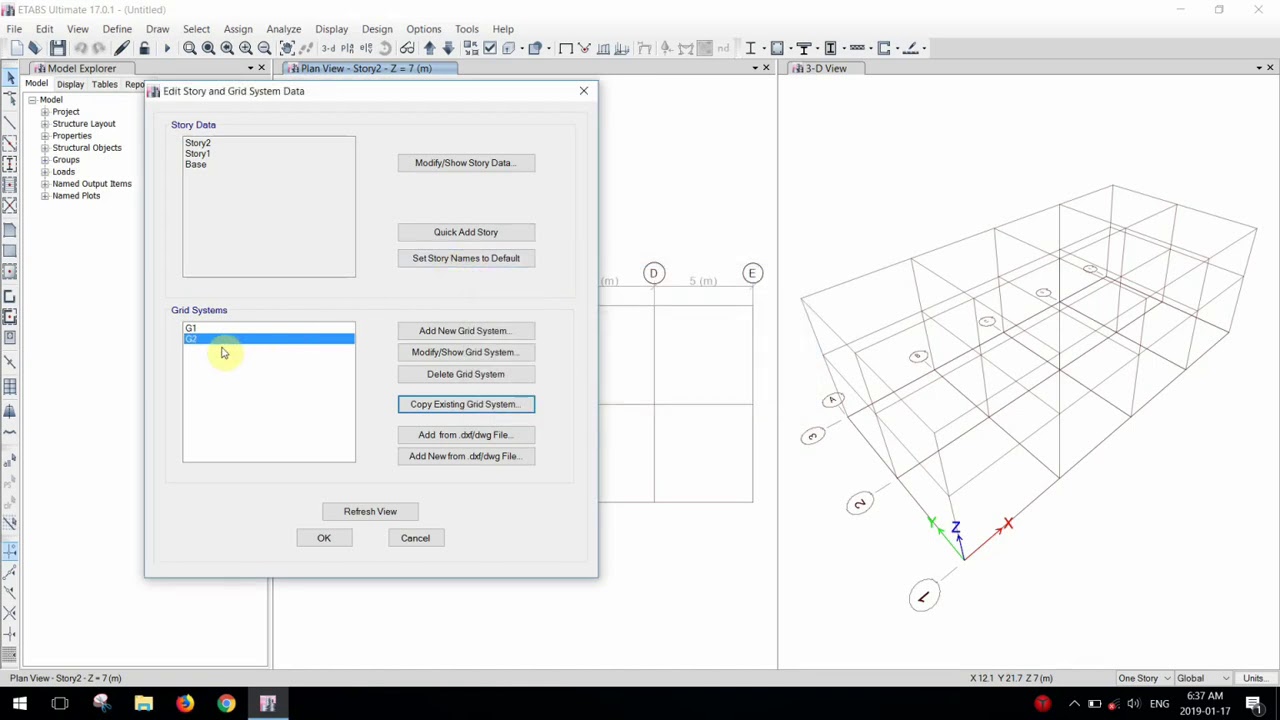Expand the Project tree node
Image resolution: width=1280 pixels, height=720 pixels.
(x=45, y=112)
